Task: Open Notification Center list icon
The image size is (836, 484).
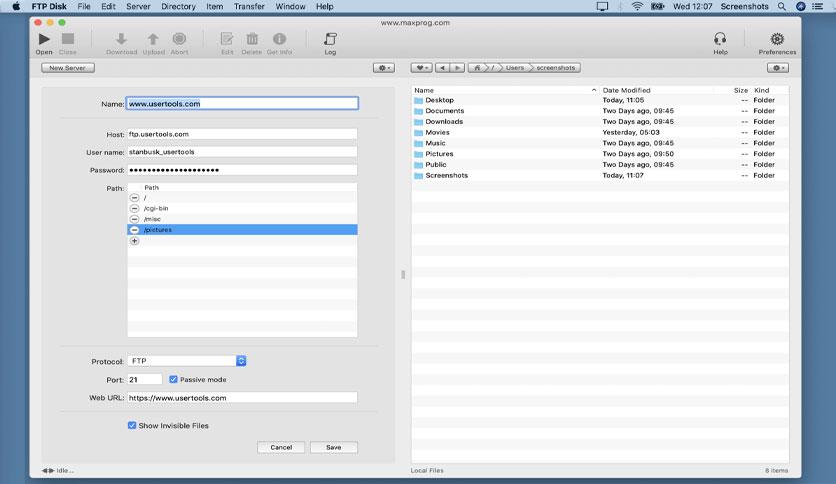Action: click(817, 6)
